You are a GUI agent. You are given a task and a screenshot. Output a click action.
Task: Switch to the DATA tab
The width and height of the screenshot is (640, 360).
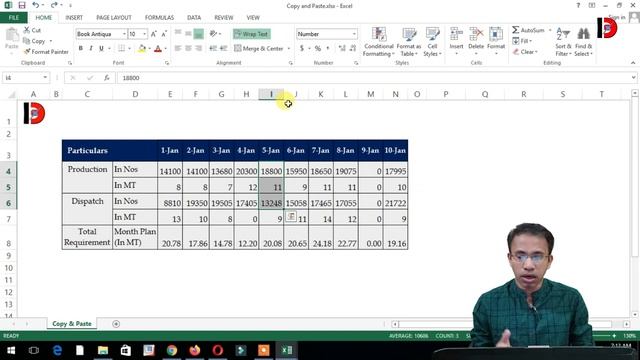[194, 18]
